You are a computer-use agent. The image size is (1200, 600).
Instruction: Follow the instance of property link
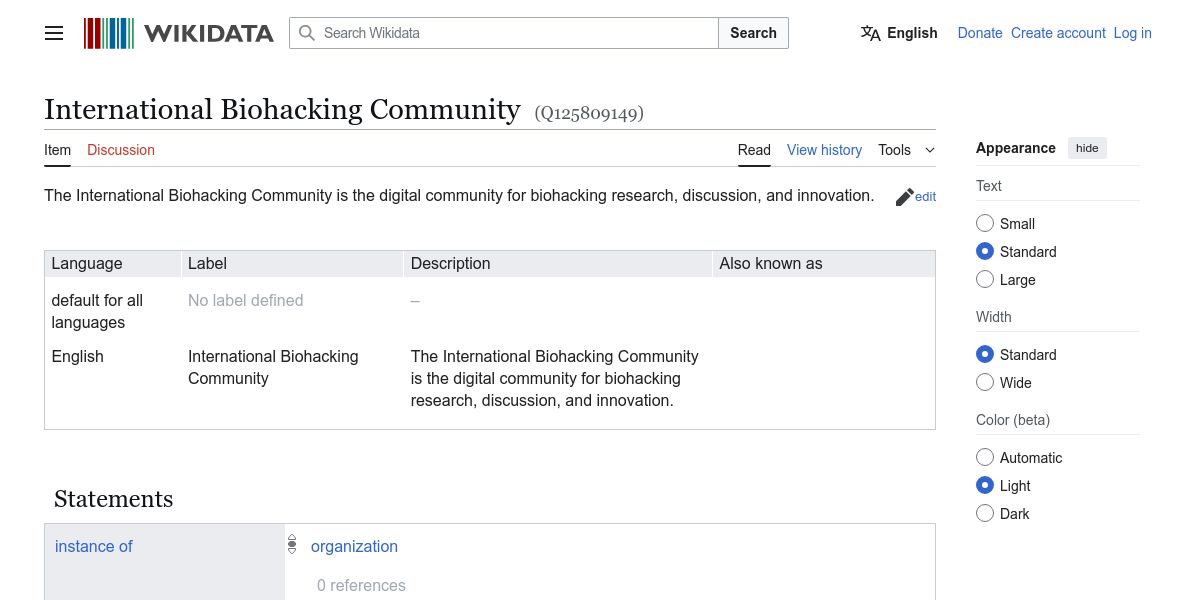[94, 546]
